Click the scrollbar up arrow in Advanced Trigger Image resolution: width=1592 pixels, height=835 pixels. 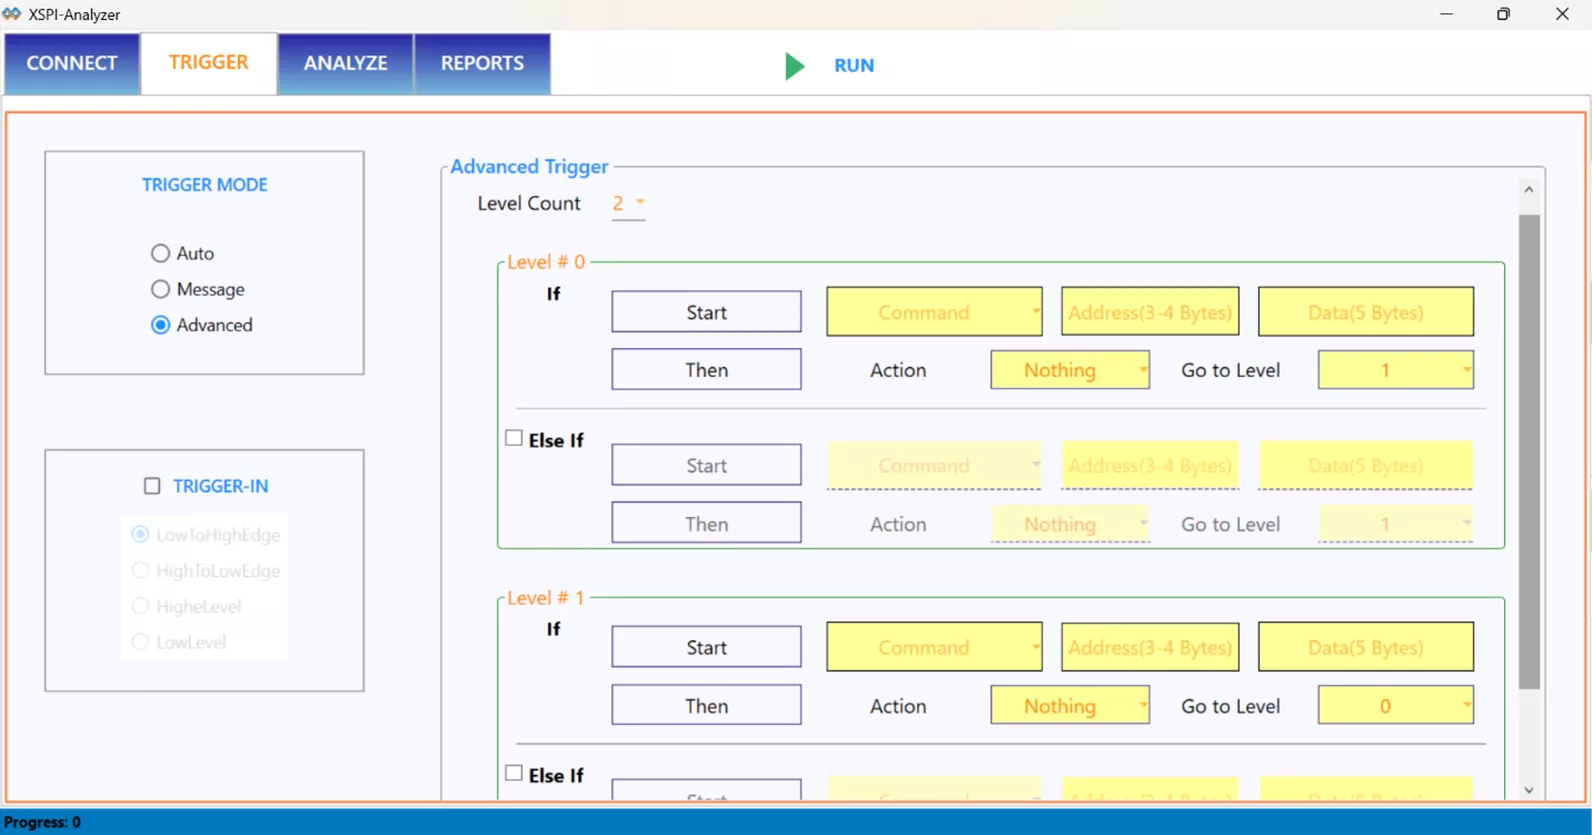click(x=1528, y=190)
